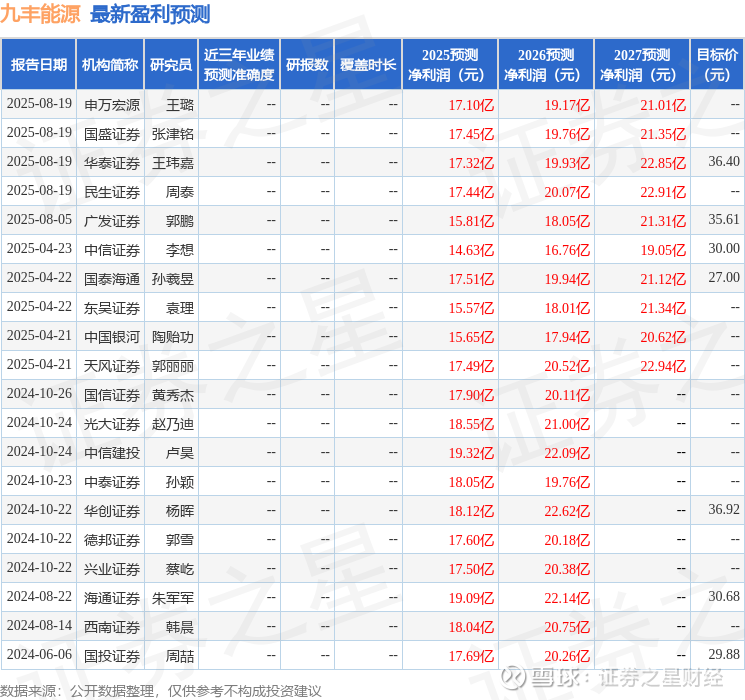The image size is (745, 700).
Task: Click the 数据来源 disclaimer text
Action: coord(161,691)
